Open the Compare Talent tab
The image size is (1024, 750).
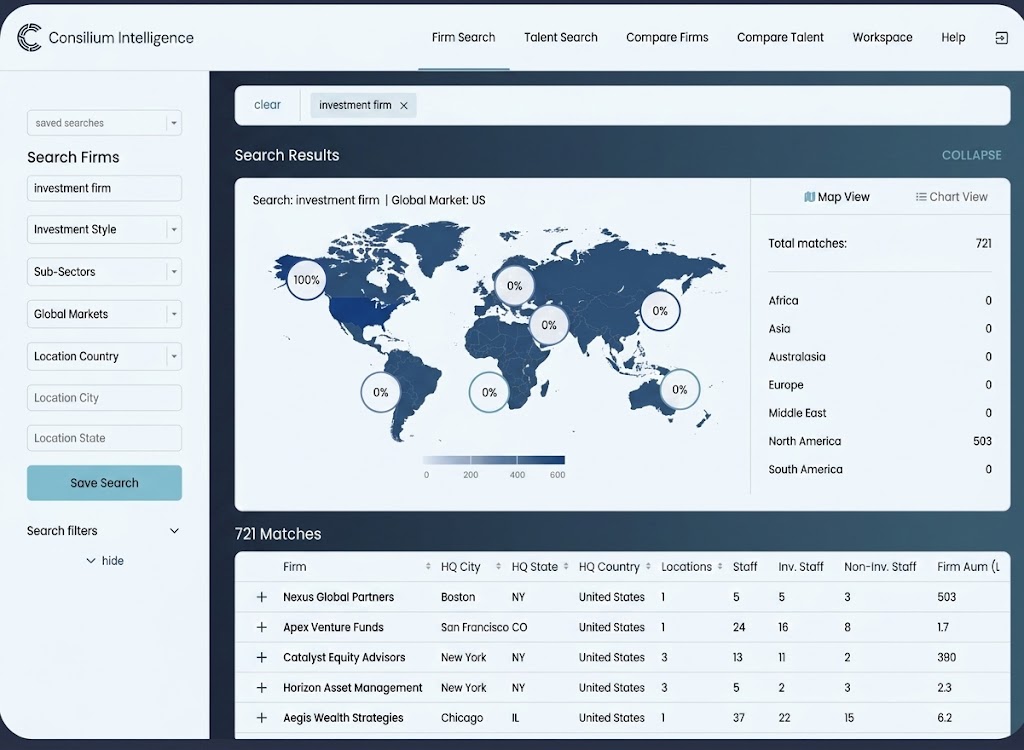pos(780,37)
